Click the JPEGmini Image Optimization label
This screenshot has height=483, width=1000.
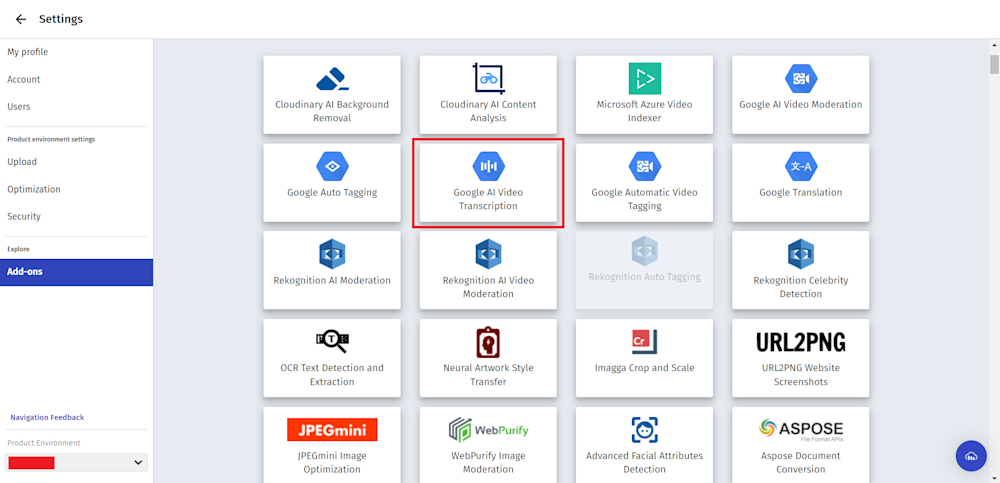click(x=332, y=463)
